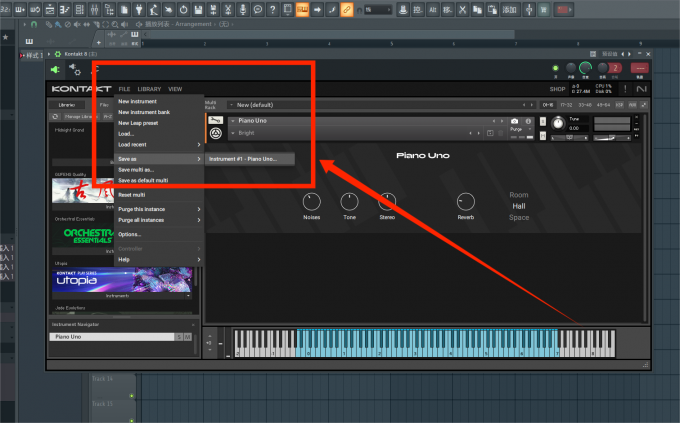
Task: Select the 01-16 rack page tab
Action: [x=548, y=105]
